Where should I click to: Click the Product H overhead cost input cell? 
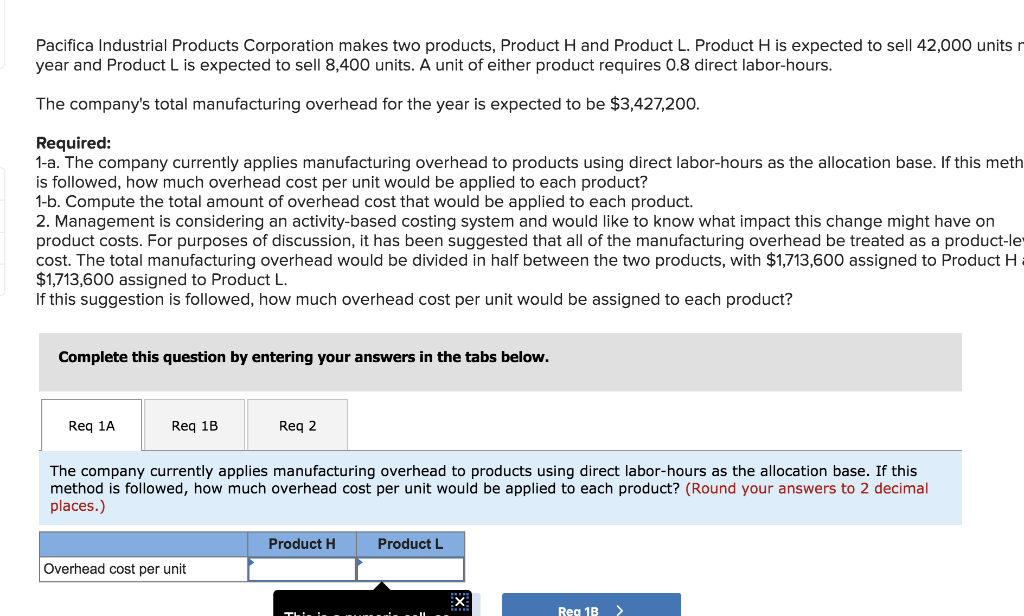click(302, 568)
